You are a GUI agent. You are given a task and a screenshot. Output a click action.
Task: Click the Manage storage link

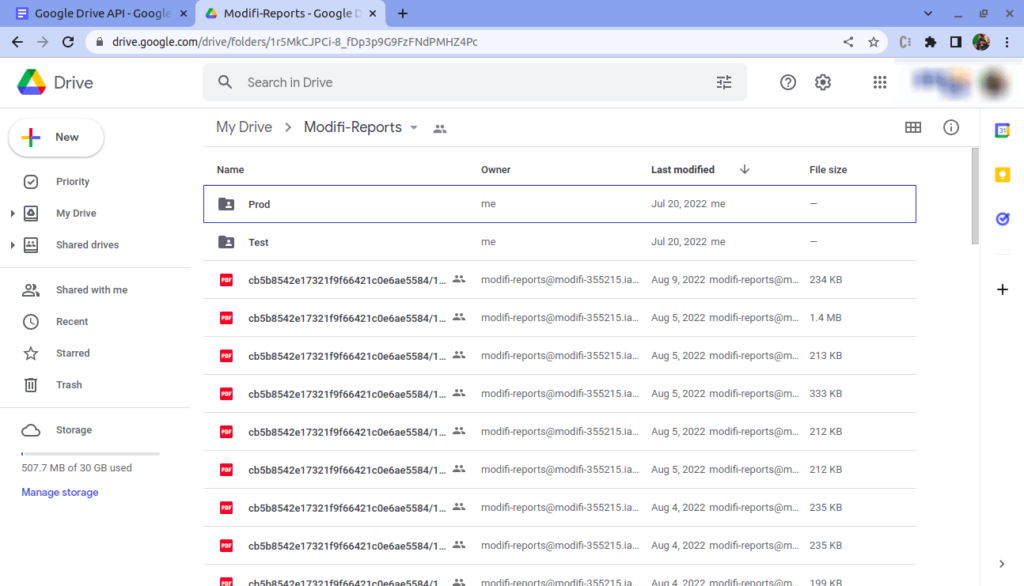click(60, 492)
